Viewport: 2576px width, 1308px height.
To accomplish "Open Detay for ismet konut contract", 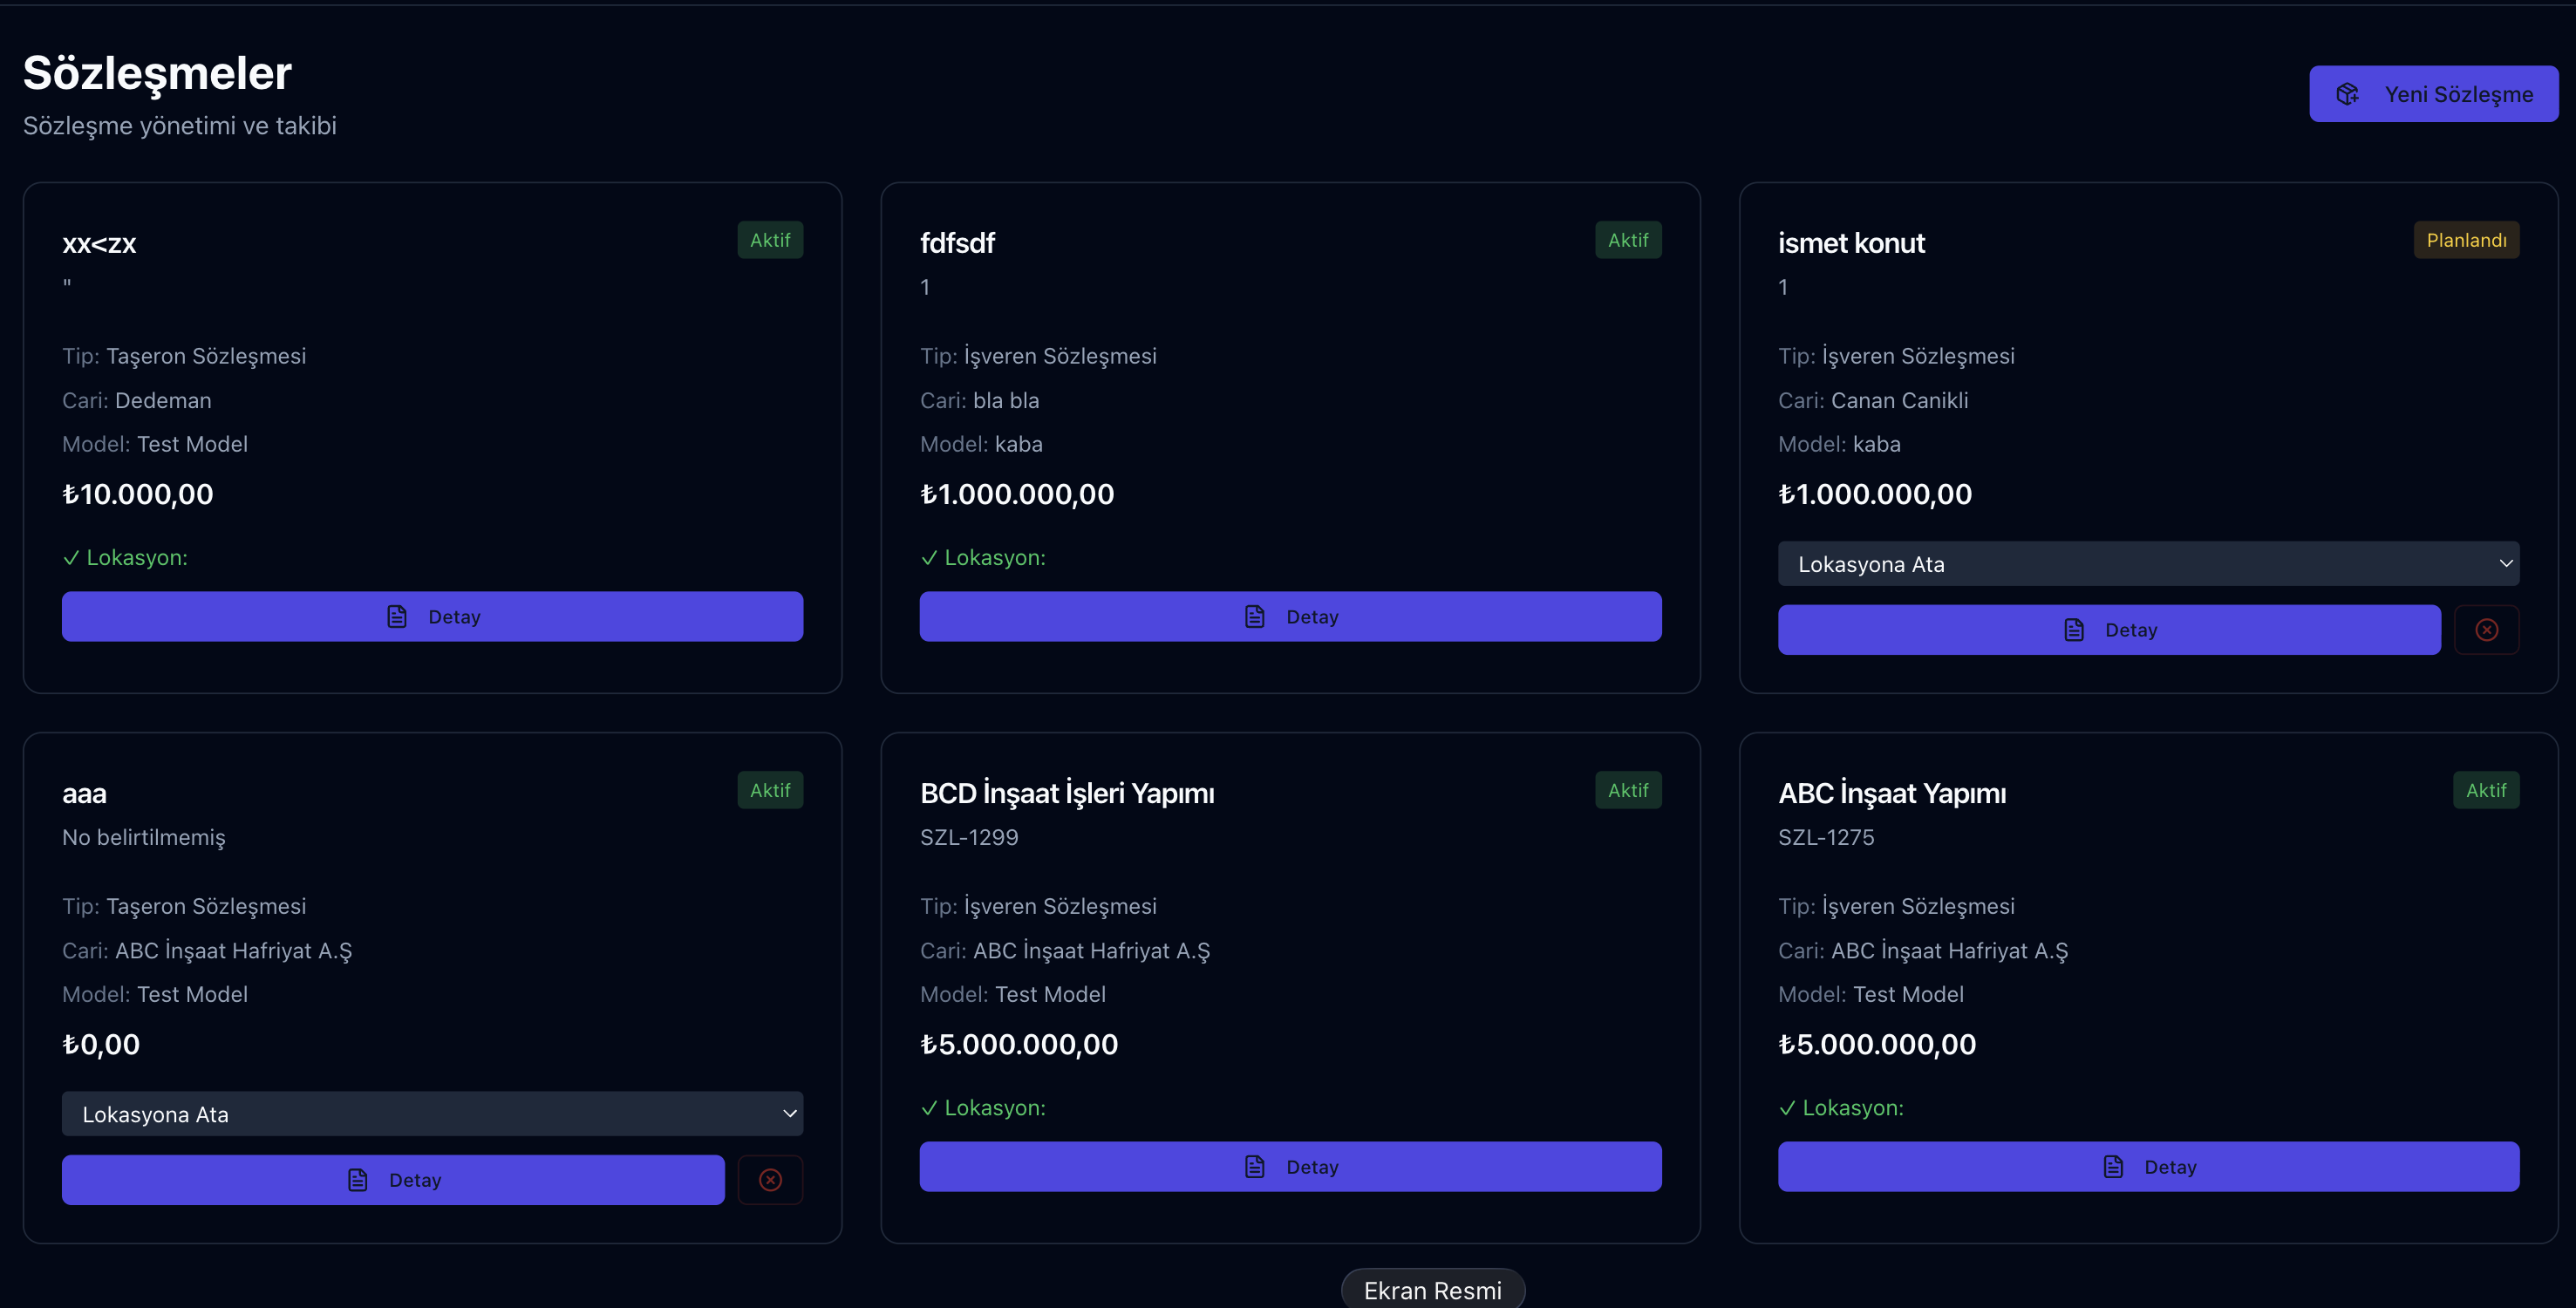I will pos(2109,630).
